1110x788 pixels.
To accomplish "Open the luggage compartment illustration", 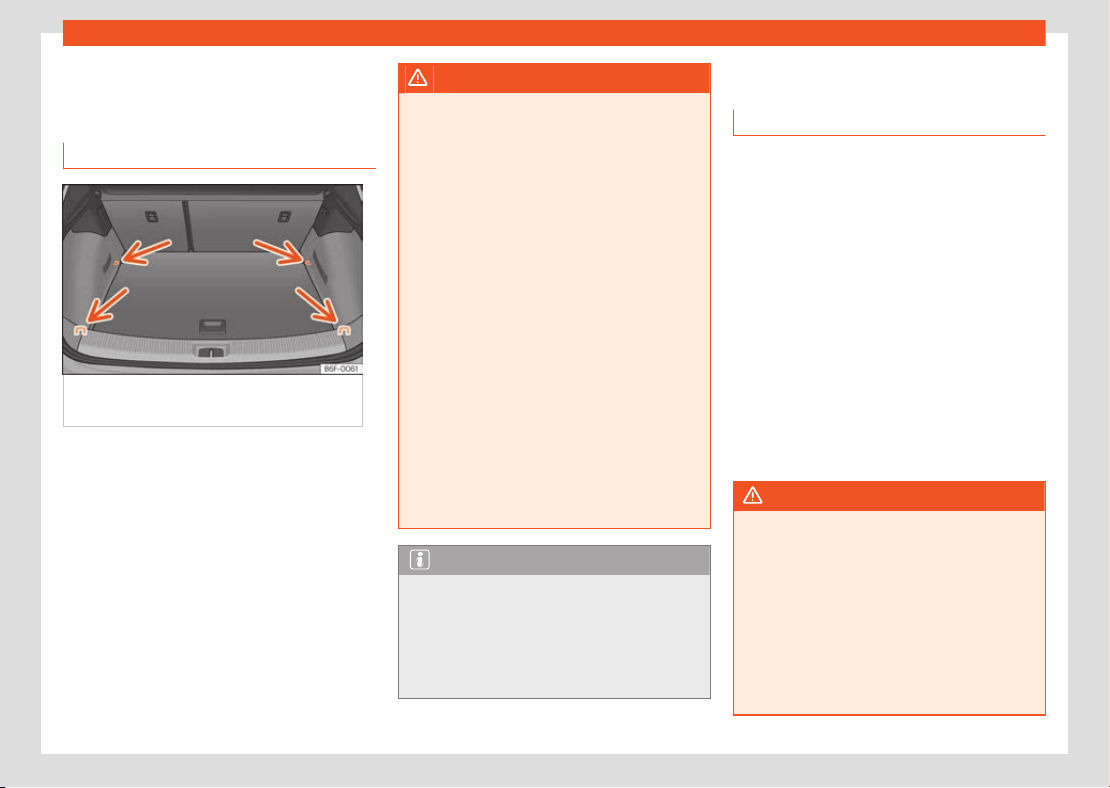I will (212, 279).
